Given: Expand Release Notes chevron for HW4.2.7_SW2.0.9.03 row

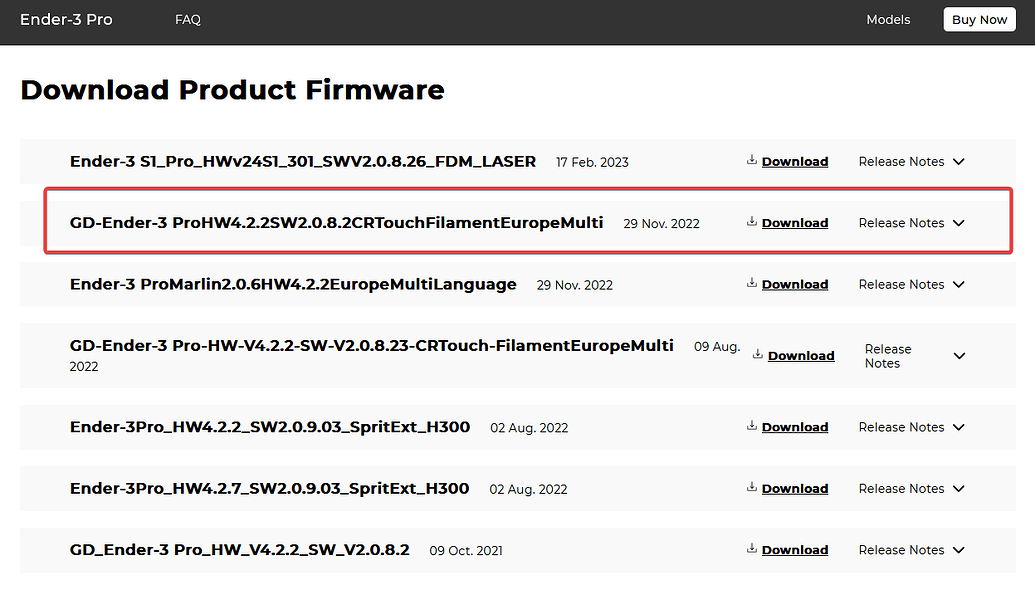Looking at the screenshot, I should [959, 489].
